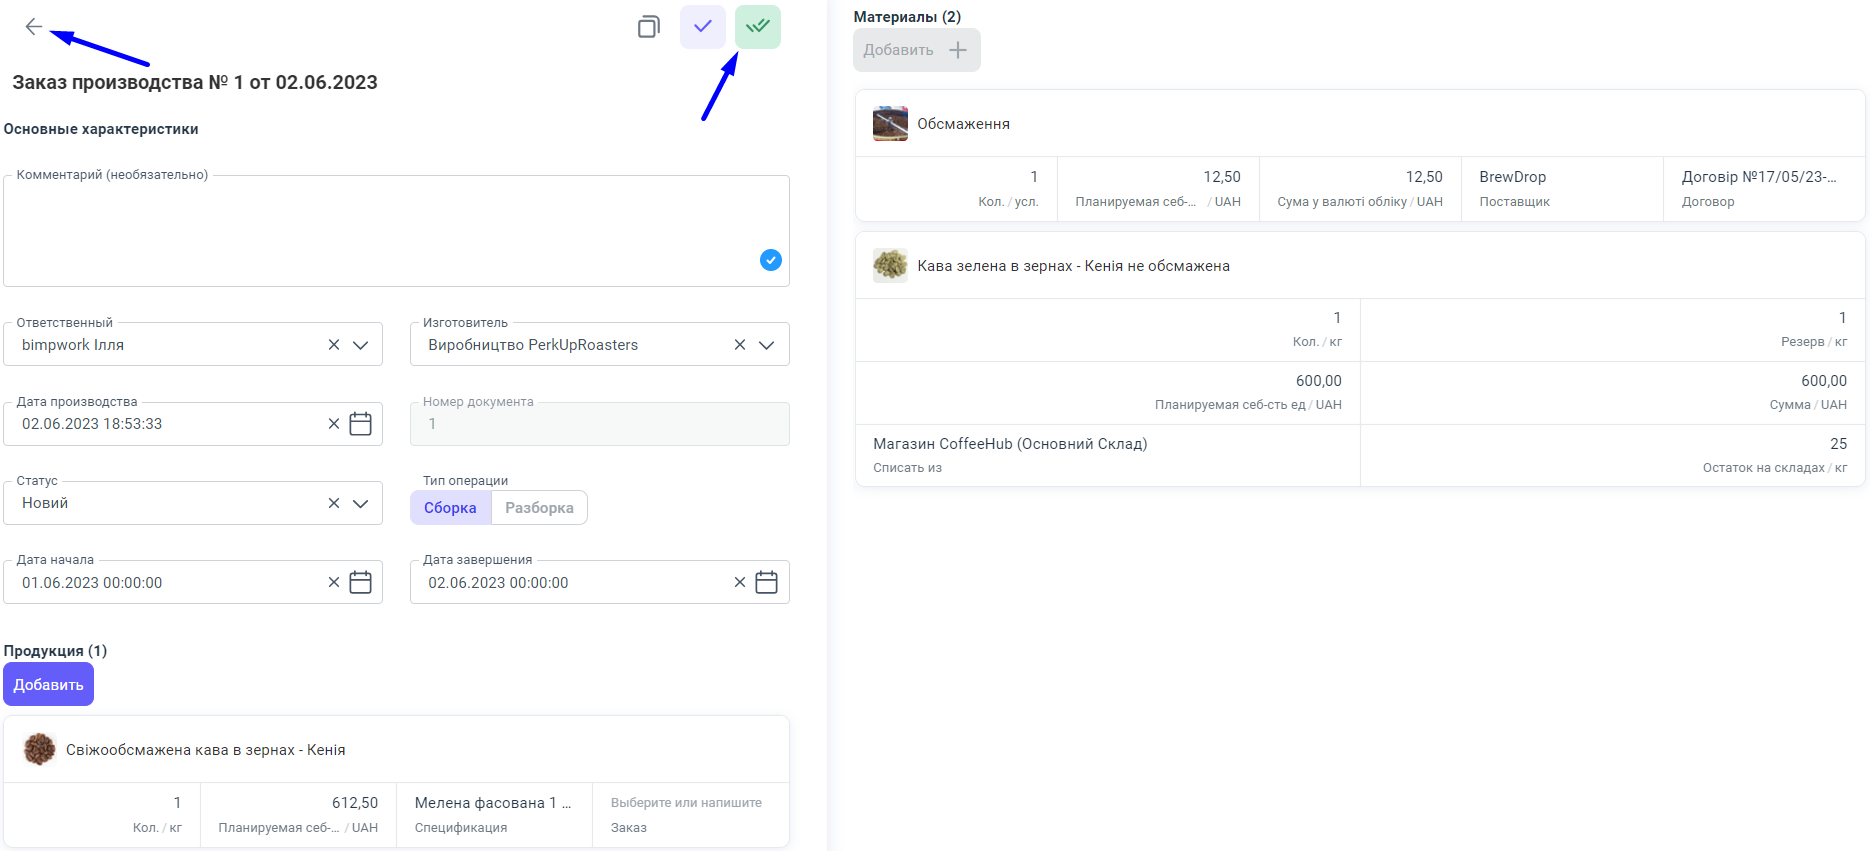The image size is (1870, 851).
Task: Select Сборка operation type
Action: coord(450,508)
